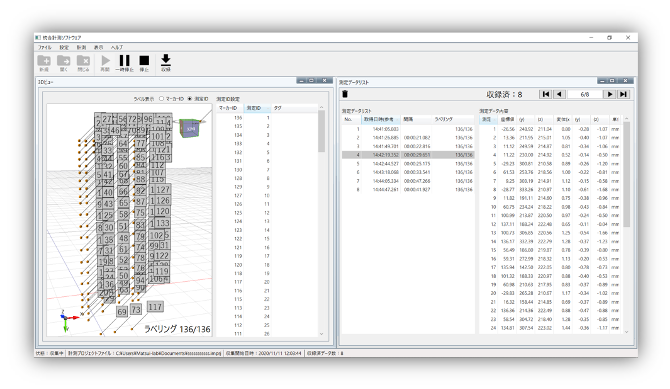
Task: Go to previous recorded data entry
Action: click(559, 94)
